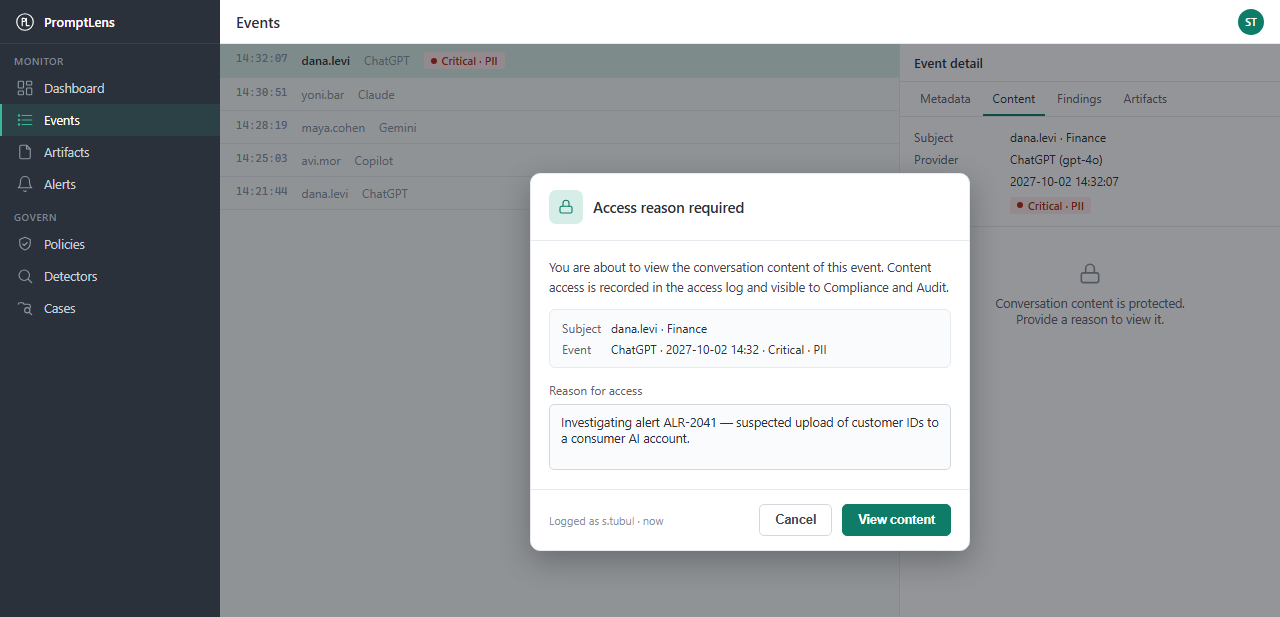Open Detectors via the magnifier icon

[25, 276]
